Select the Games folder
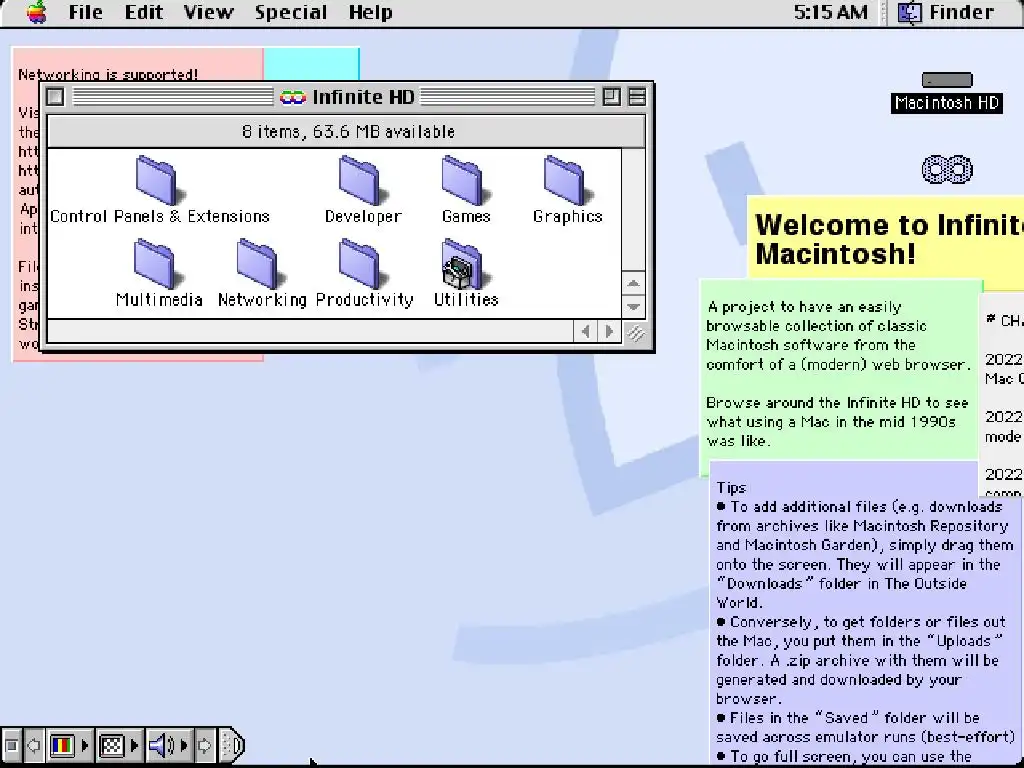This screenshot has width=1024, height=768. [x=463, y=182]
